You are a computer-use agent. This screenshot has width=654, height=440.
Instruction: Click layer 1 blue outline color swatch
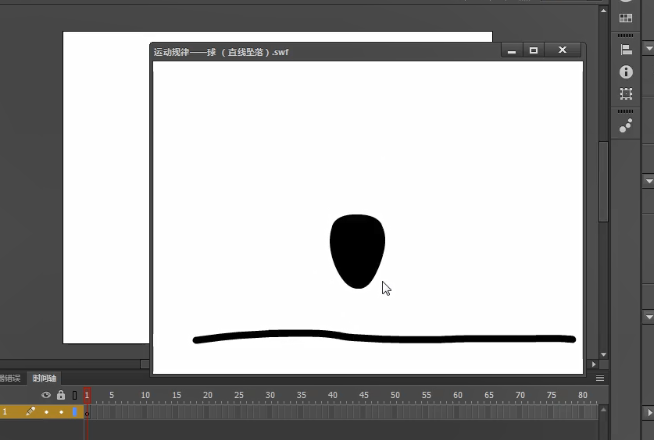[x=75, y=412]
